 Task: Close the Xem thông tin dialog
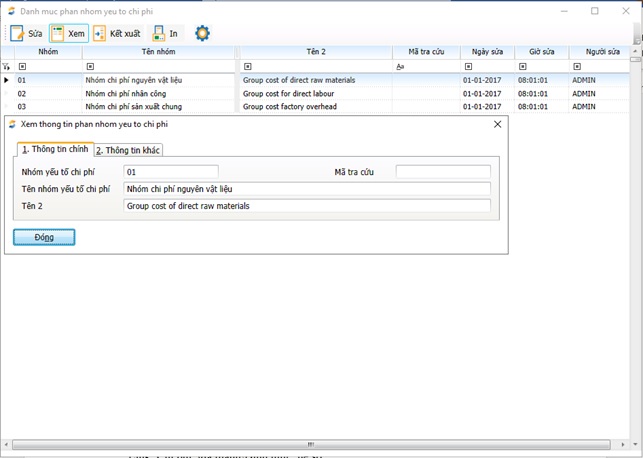click(x=498, y=124)
